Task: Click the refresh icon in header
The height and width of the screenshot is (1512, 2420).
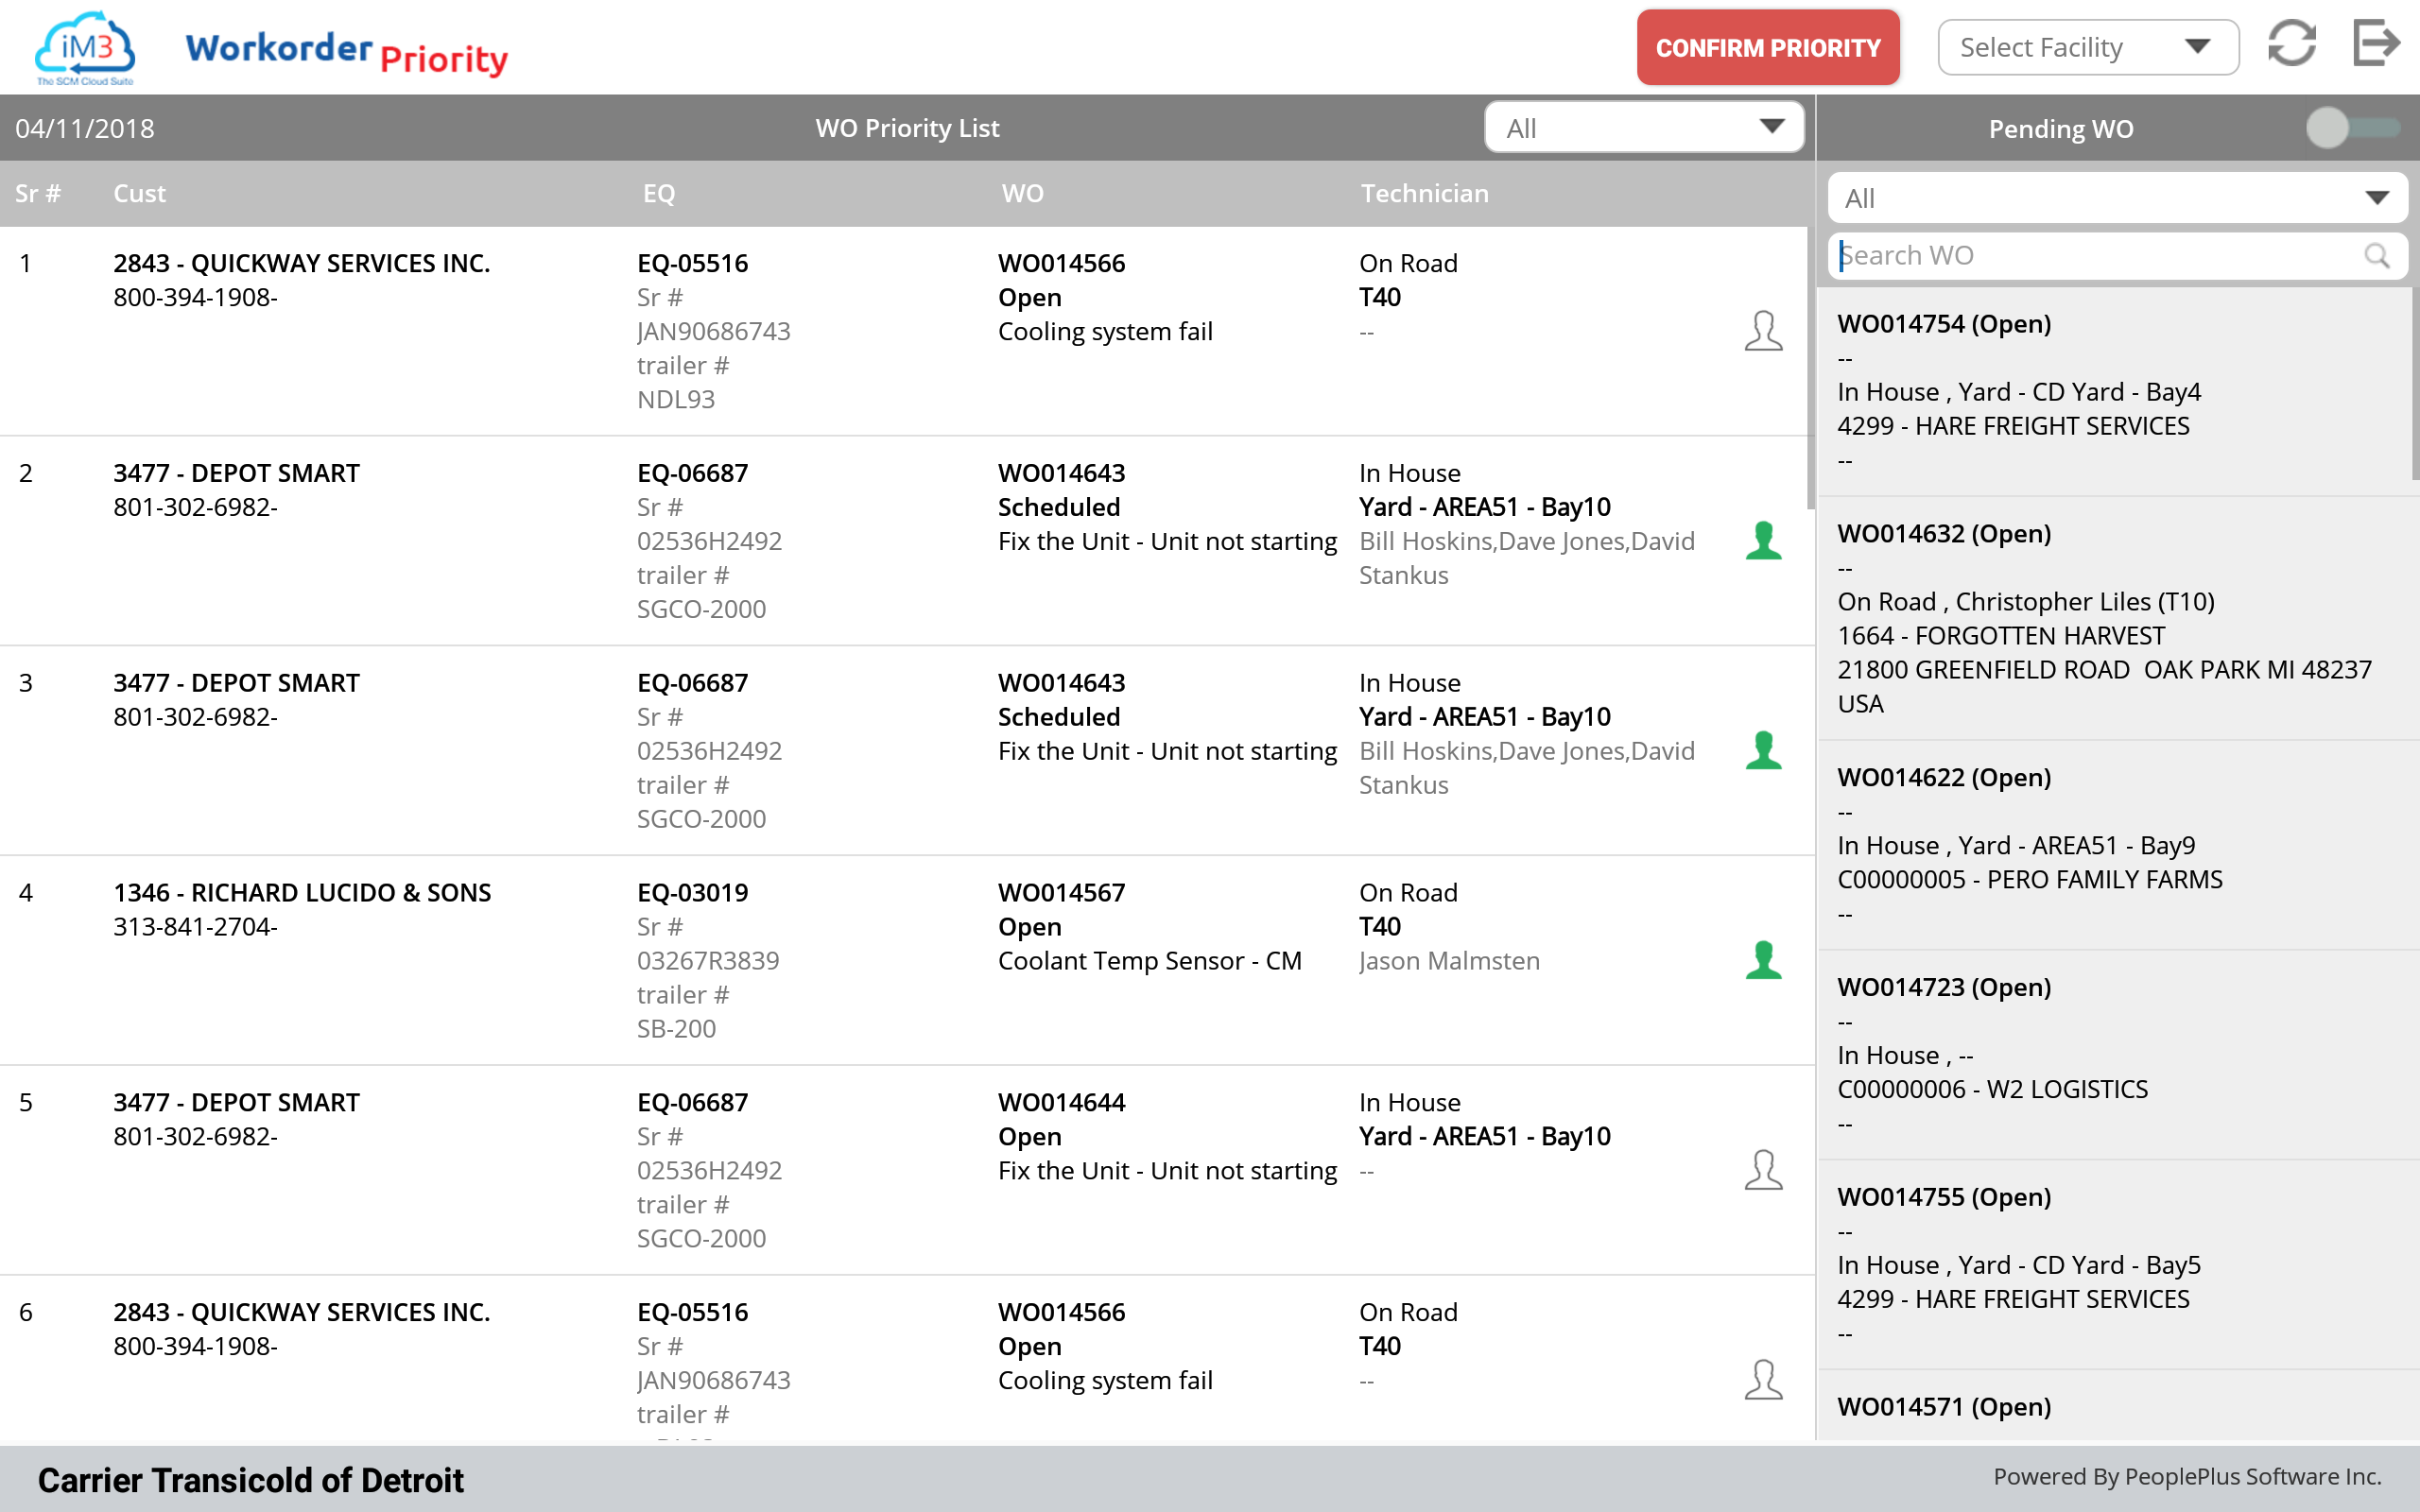Action: click(x=2291, y=45)
